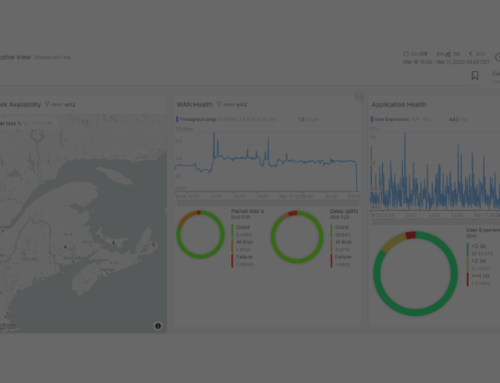Screen dimensions: 500x383
Task: Set auto refresh to Off
Action: 423,54
